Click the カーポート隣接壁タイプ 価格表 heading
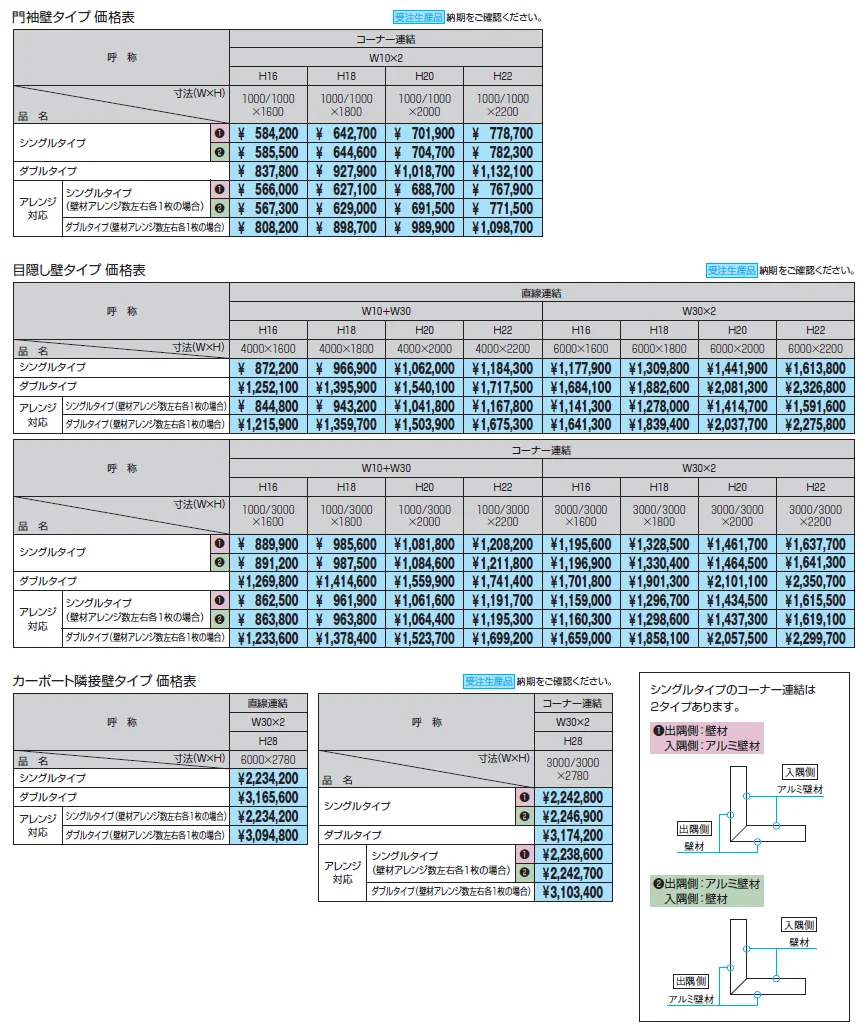 tap(104, 681)
